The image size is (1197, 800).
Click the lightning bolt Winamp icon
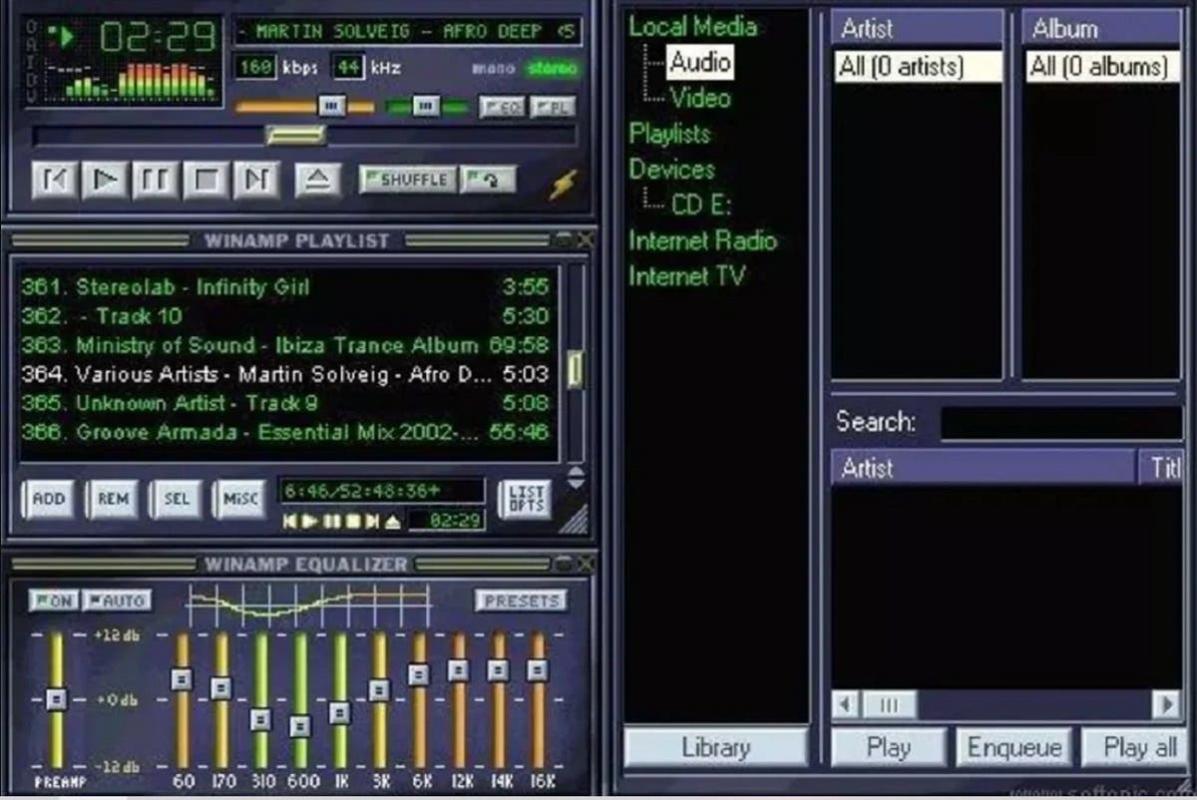(563, 184)
